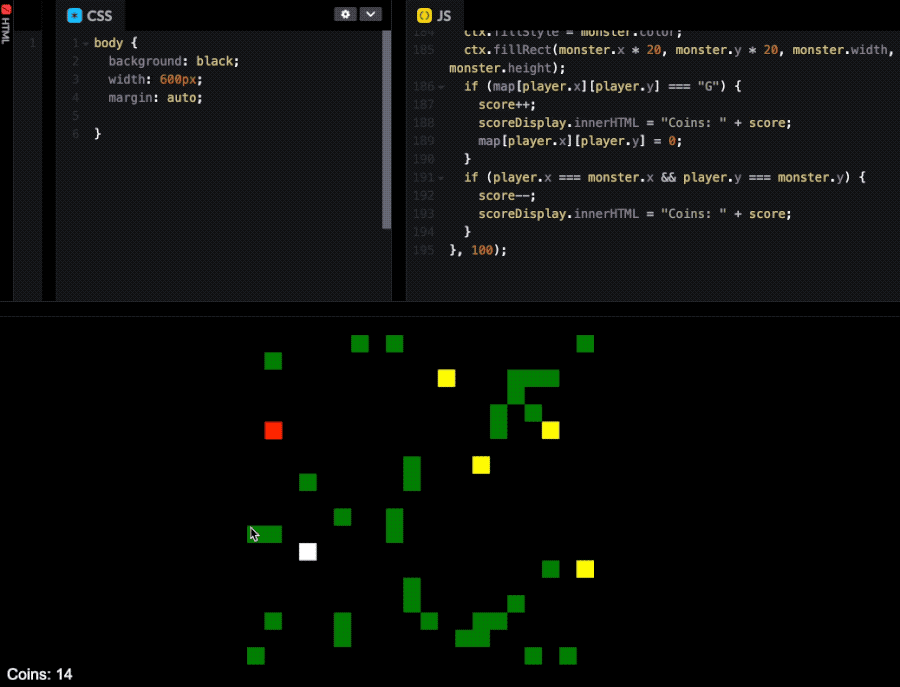Expand the CSS editor chevron dropdown menu
900x687 pixels.
coord(371,14)
